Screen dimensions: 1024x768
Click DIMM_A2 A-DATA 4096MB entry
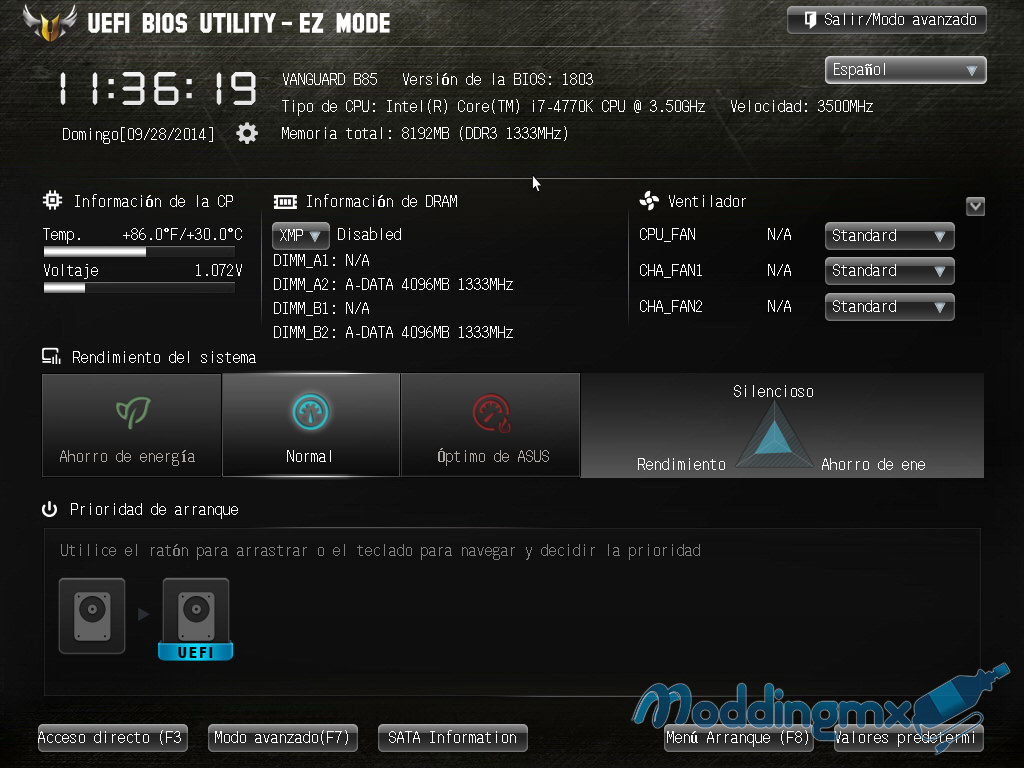[x=393, y=285]
